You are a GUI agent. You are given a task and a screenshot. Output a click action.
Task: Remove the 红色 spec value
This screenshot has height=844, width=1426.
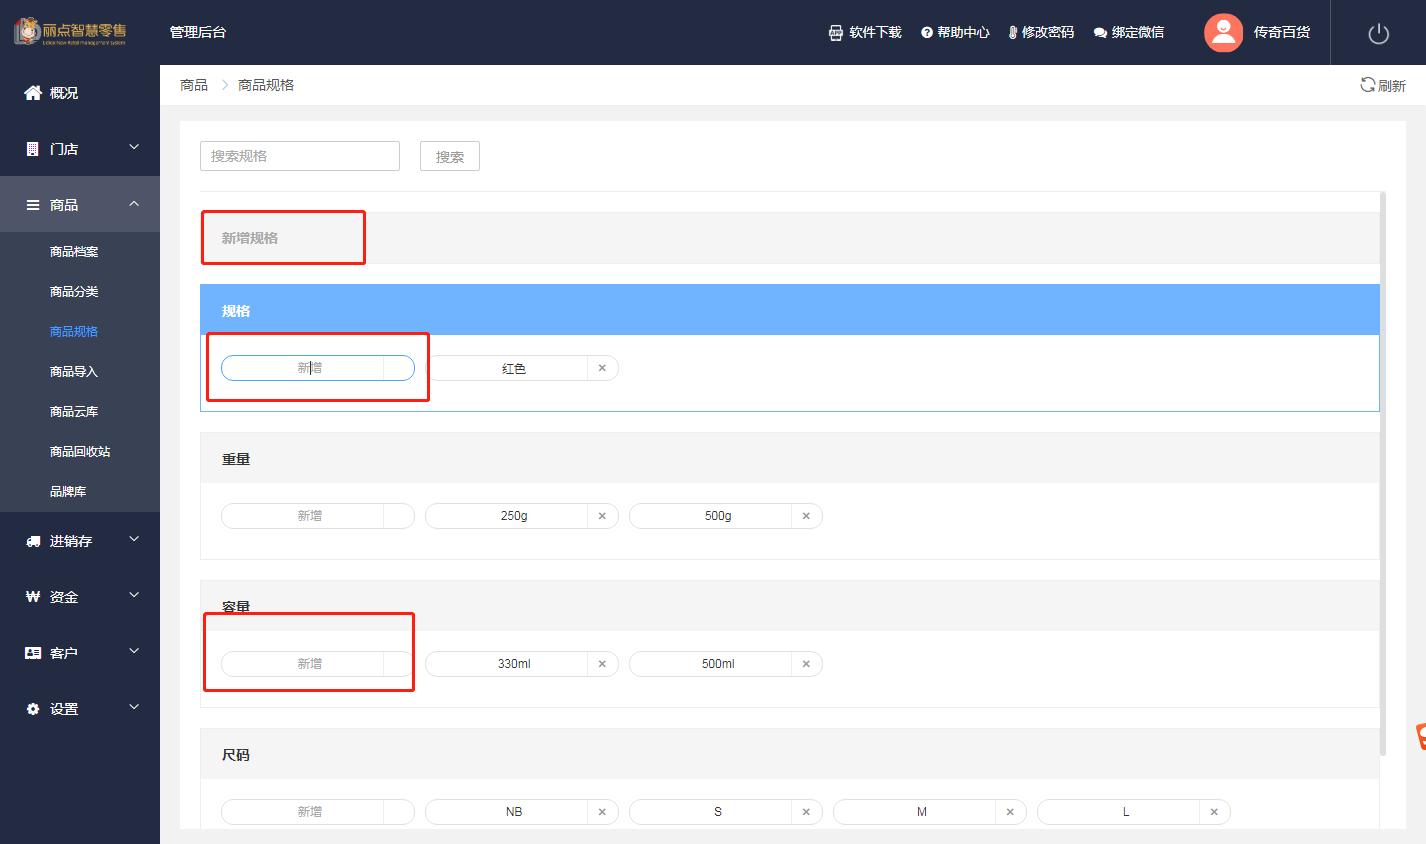[x=602, y=368]
